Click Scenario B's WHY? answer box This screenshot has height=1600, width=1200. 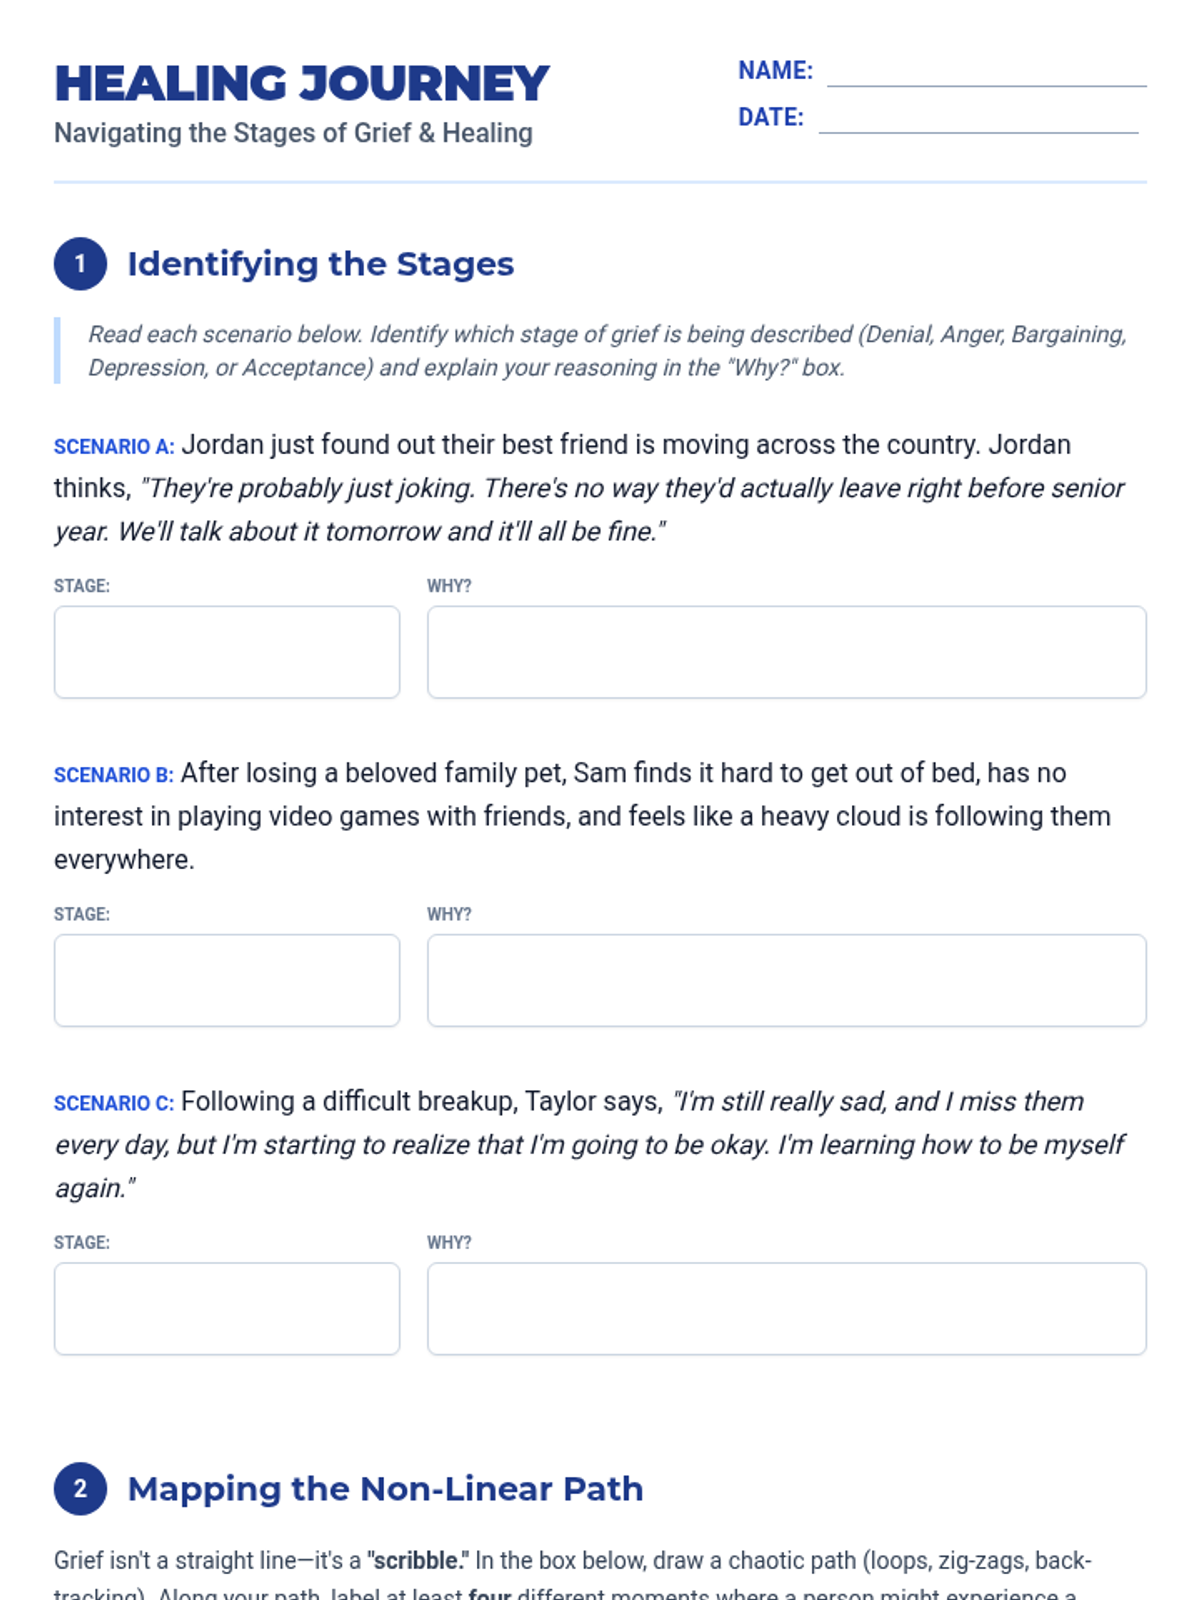coord(787,980)
